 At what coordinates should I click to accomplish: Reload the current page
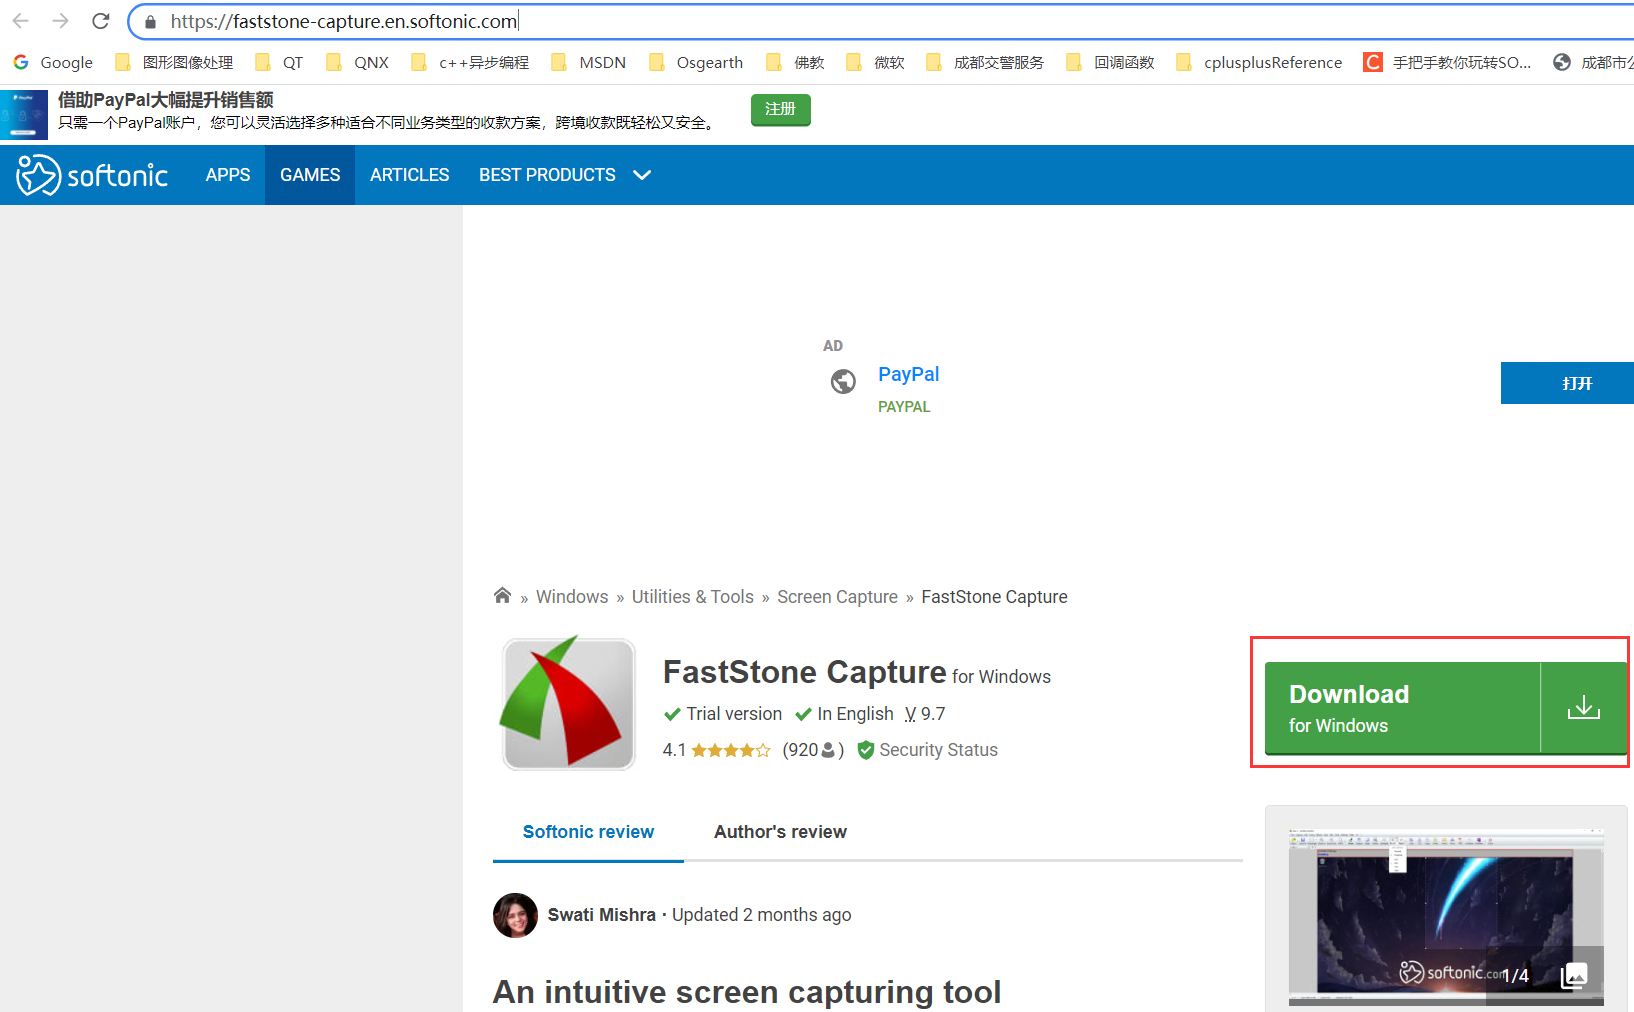click(x=100, y=21)
